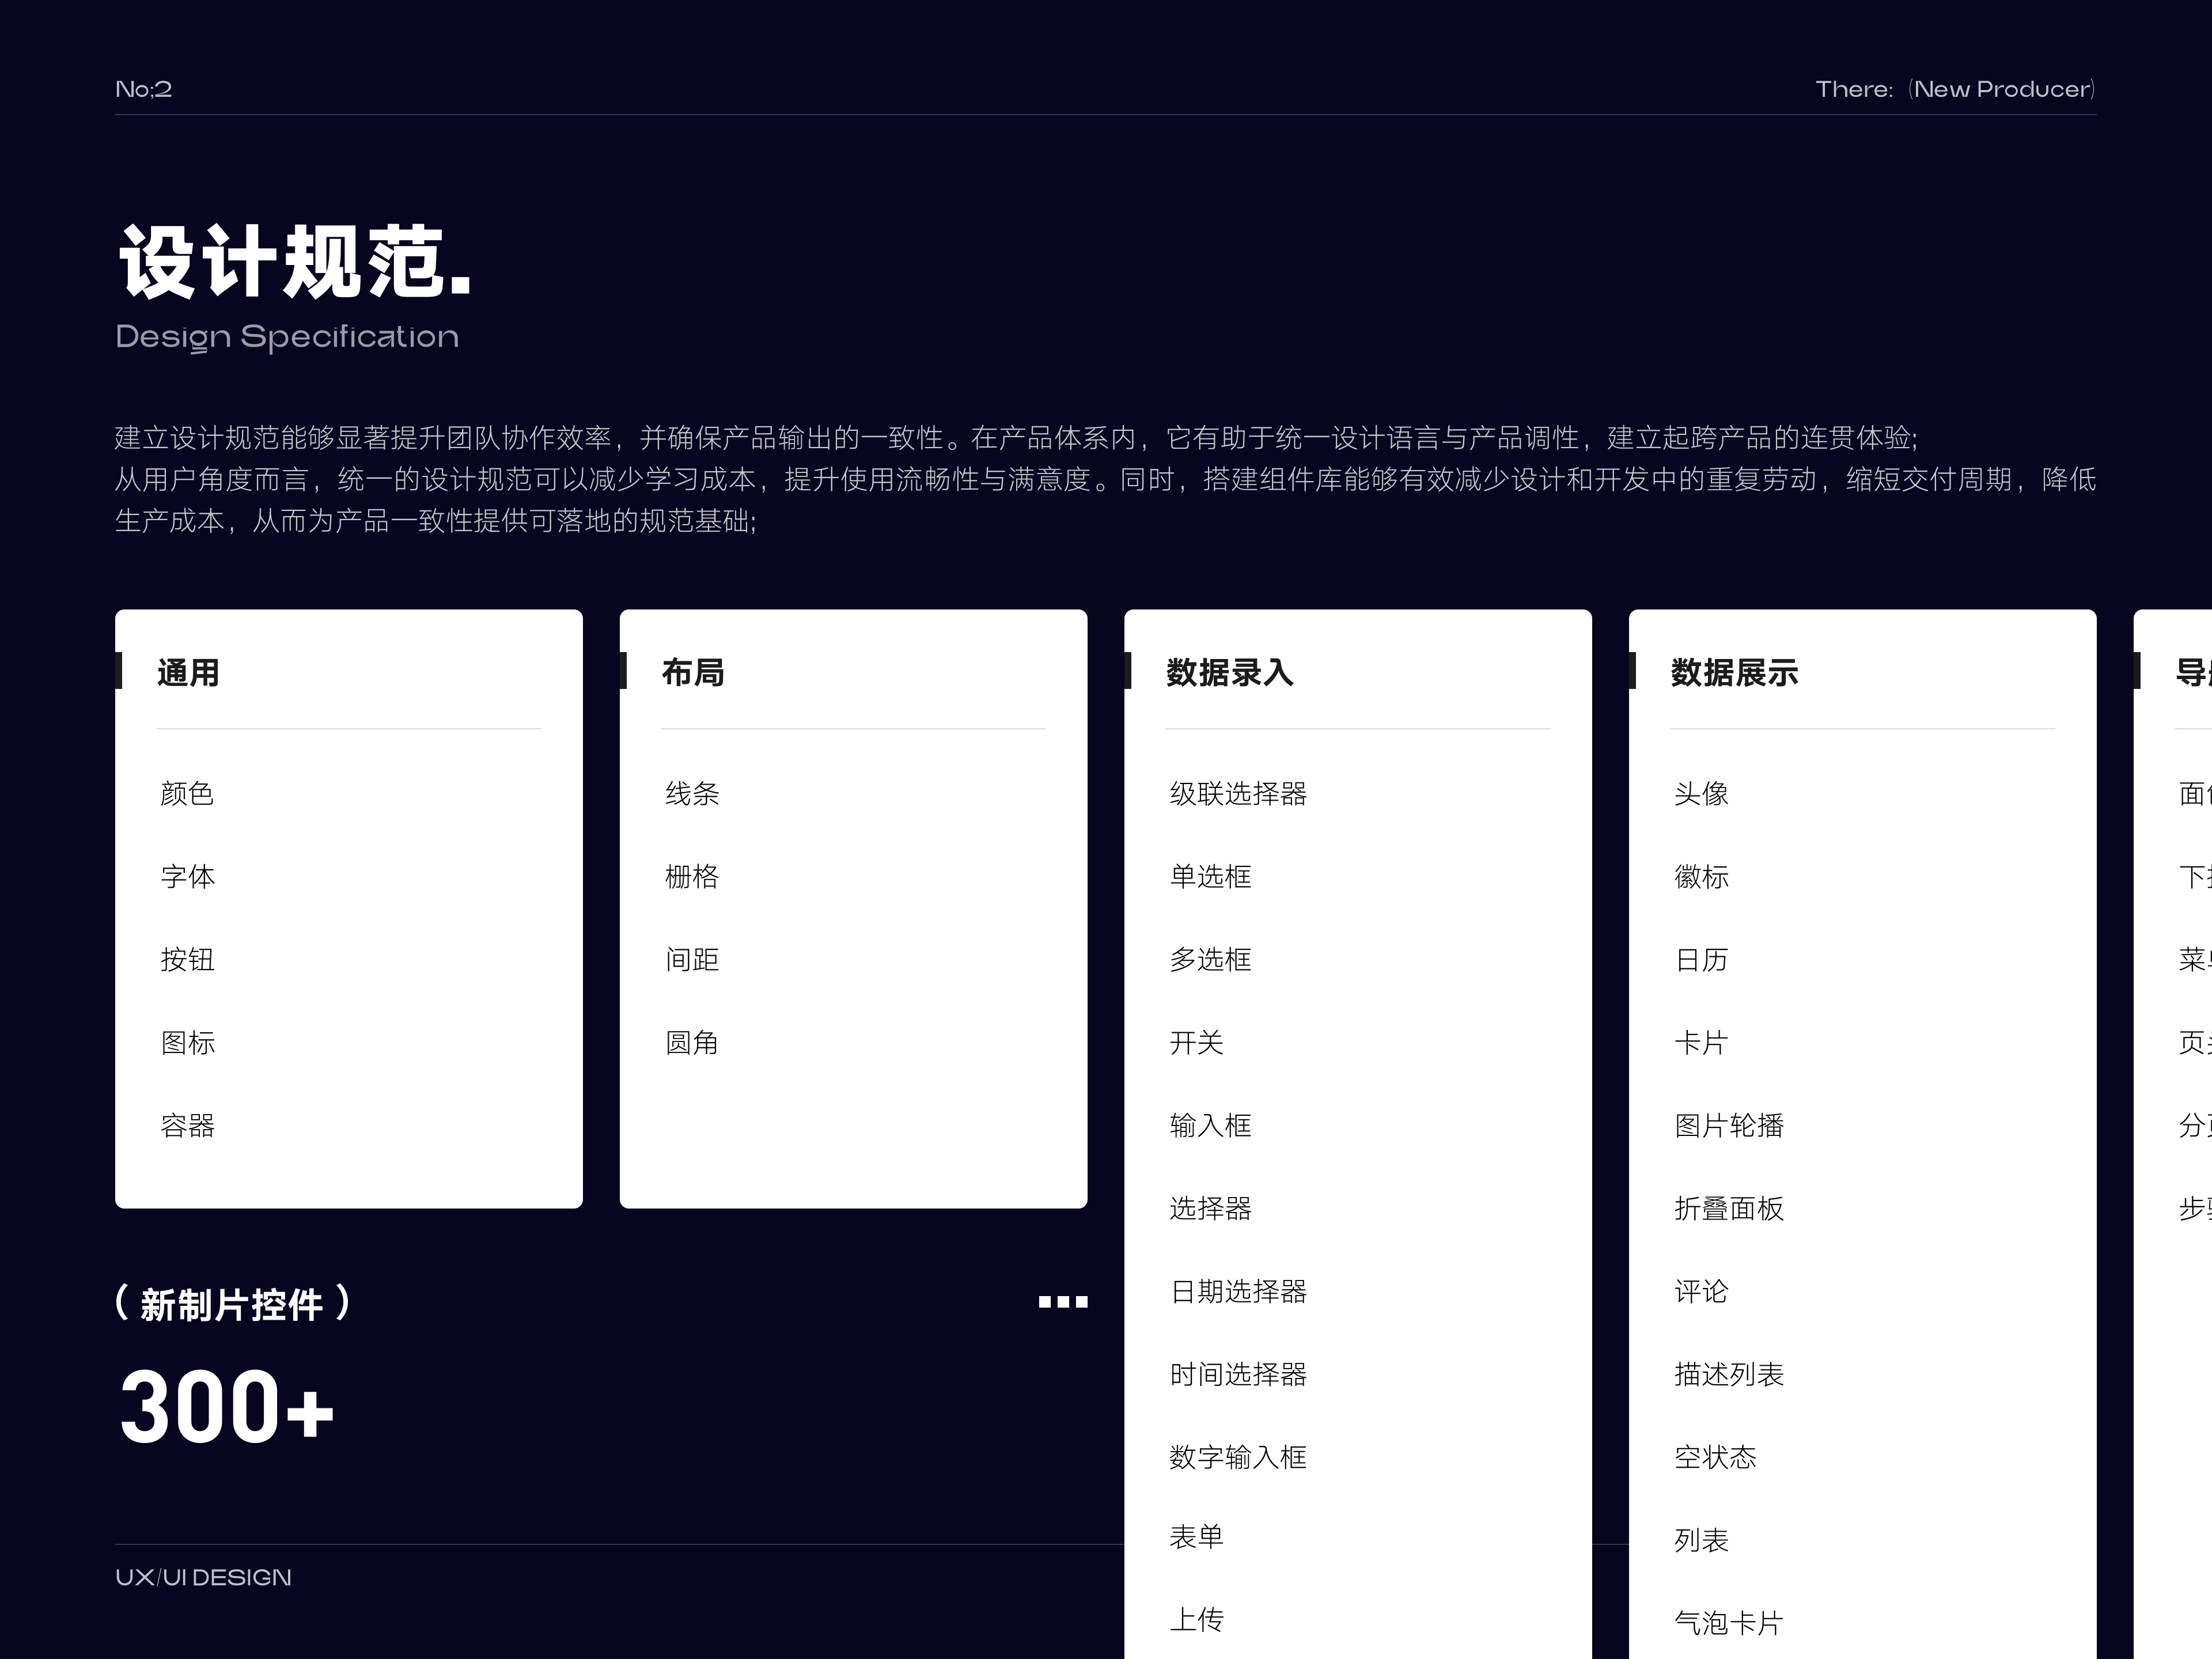Select 时间选择器 entry
This screenshot has width=2212, height=1659.
[1238, 1374]
